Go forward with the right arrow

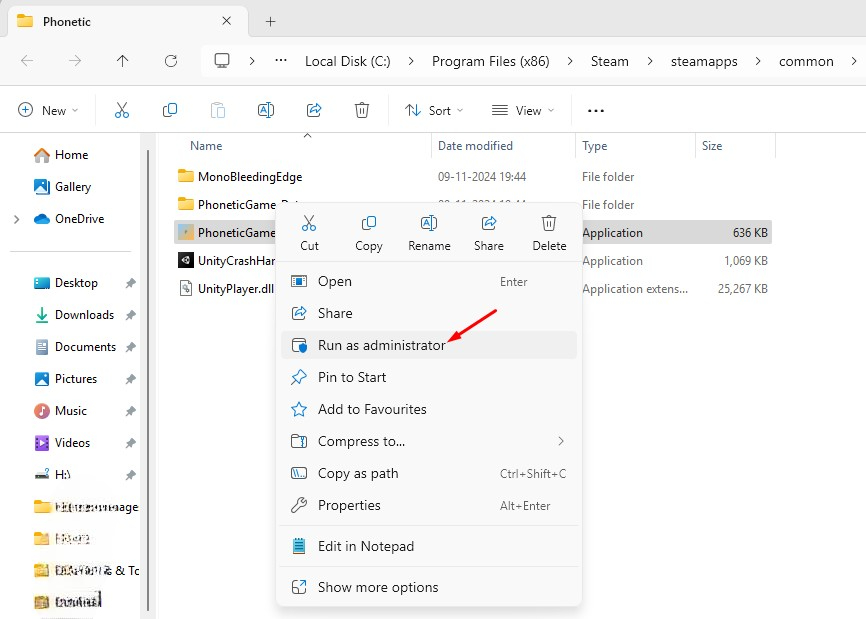75,61
